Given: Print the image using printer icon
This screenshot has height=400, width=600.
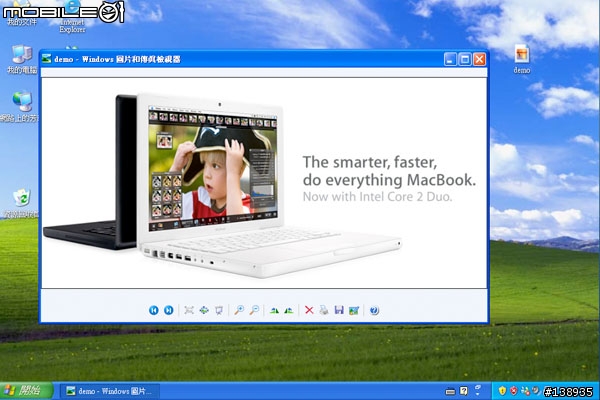Looking at the screenshot, I should click(324, 310).
